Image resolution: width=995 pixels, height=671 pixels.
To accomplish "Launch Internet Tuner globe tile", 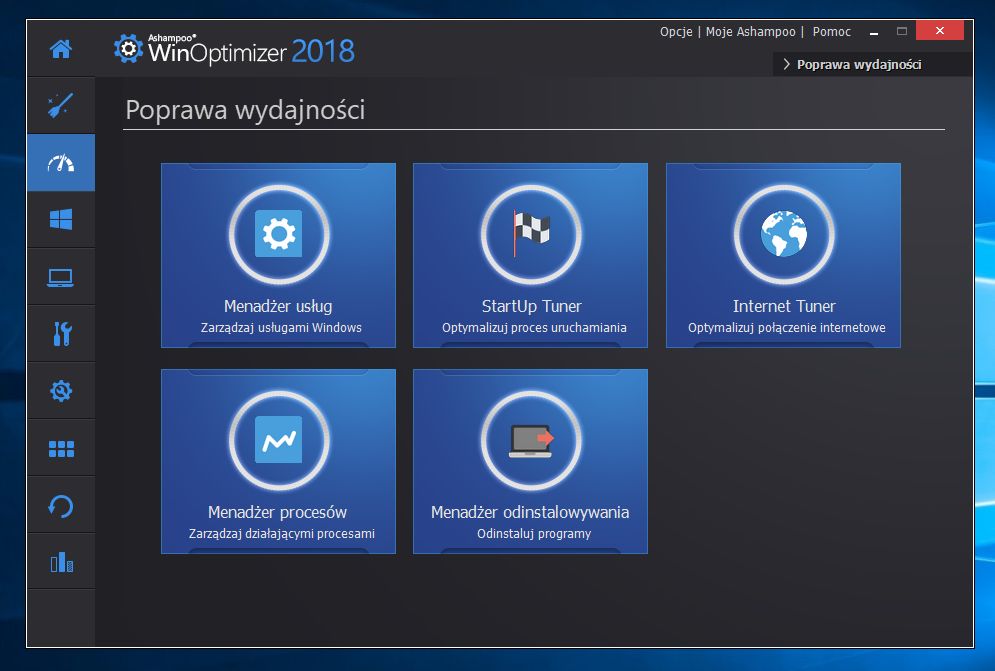I will [x=783, y=255].
